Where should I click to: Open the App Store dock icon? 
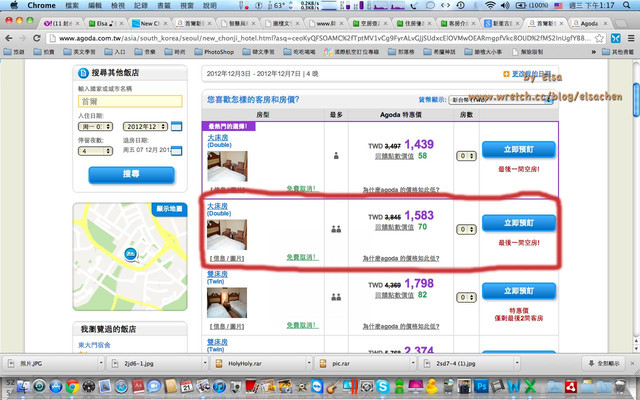[x=56, y=386]
